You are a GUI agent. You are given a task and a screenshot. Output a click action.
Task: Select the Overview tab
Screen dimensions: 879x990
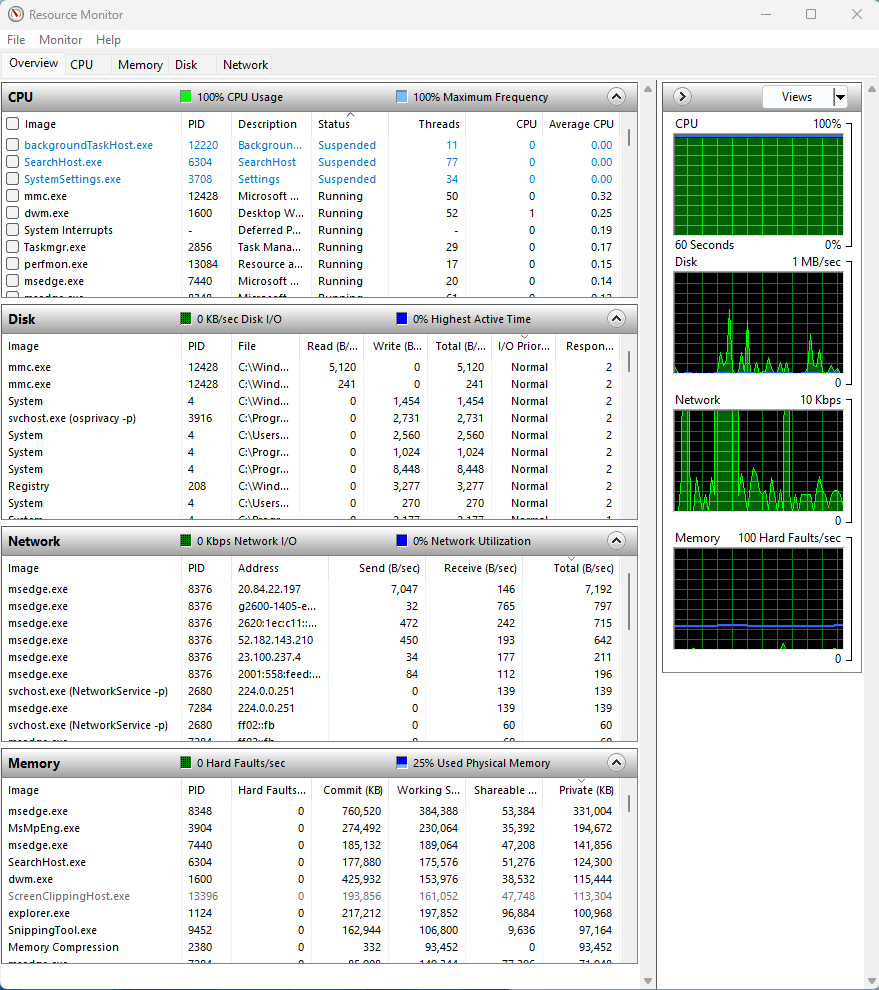33,63
